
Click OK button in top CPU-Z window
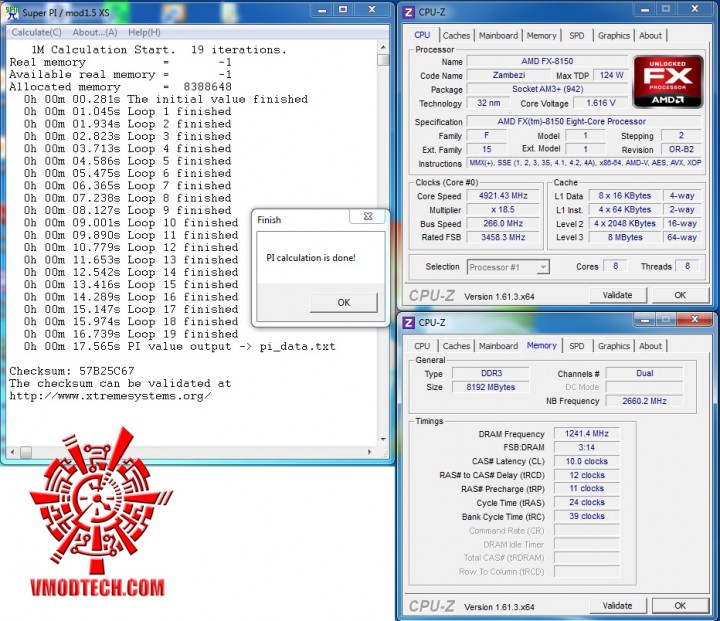point(680,295)
